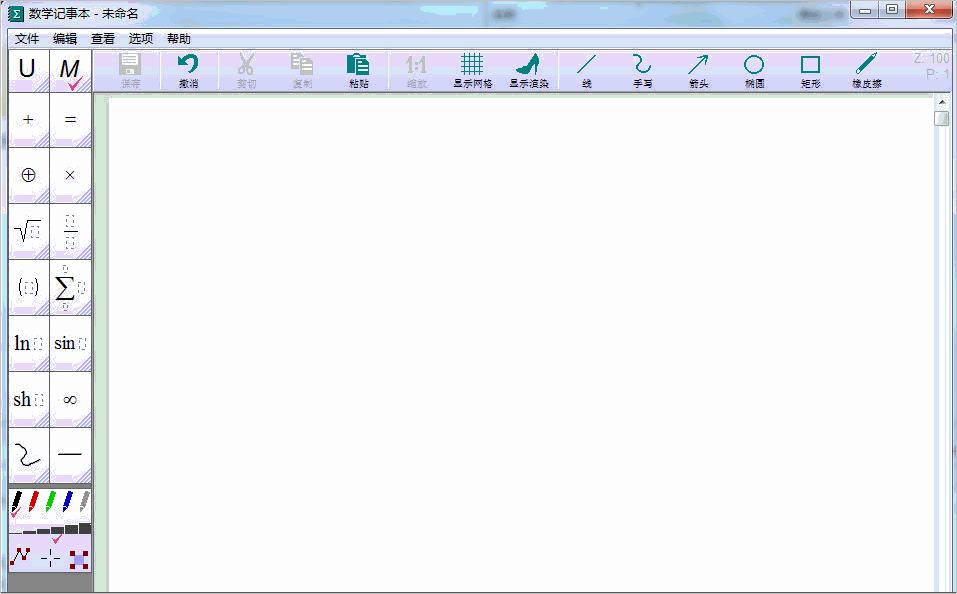Click the sigma app icon in the title bar

(x=16, y=13)
